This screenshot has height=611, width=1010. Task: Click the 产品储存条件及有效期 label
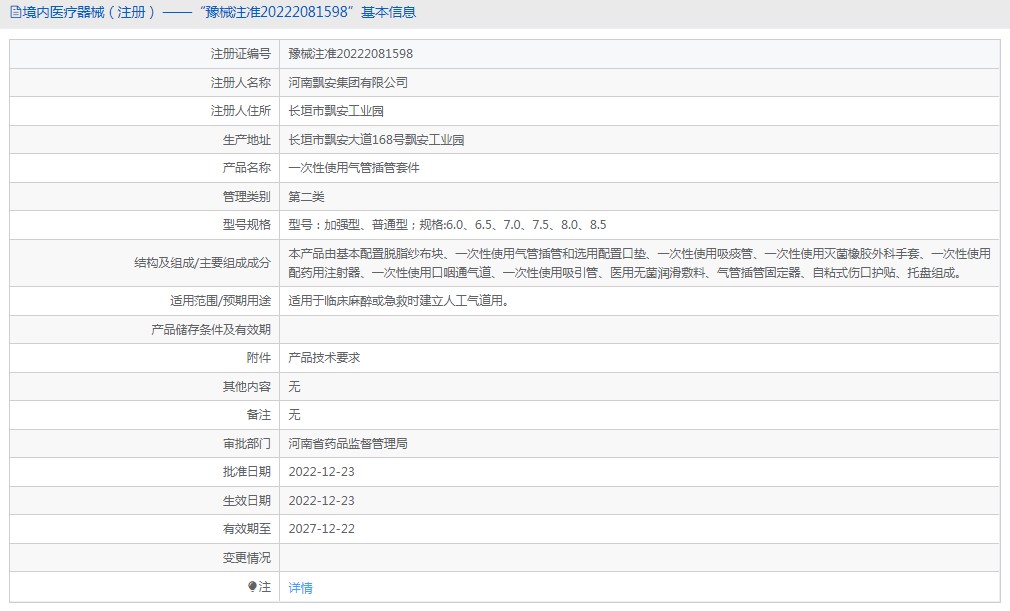[x=211, y=330]
